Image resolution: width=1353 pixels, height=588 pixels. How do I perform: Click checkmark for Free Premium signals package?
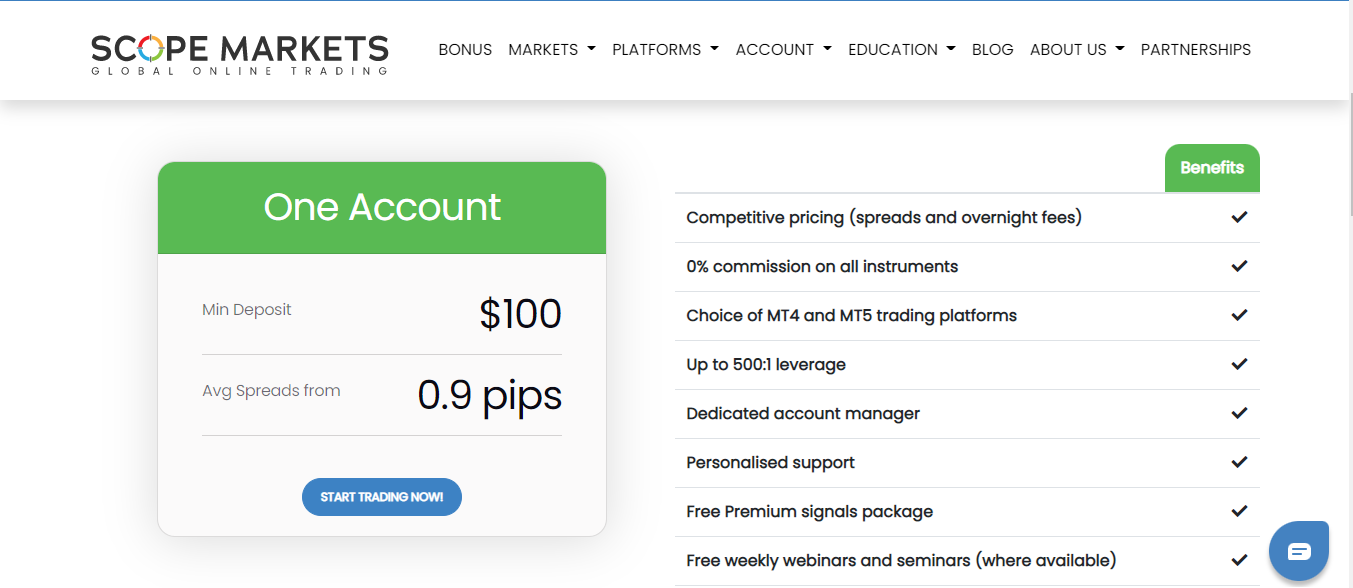coord(1239,511)
